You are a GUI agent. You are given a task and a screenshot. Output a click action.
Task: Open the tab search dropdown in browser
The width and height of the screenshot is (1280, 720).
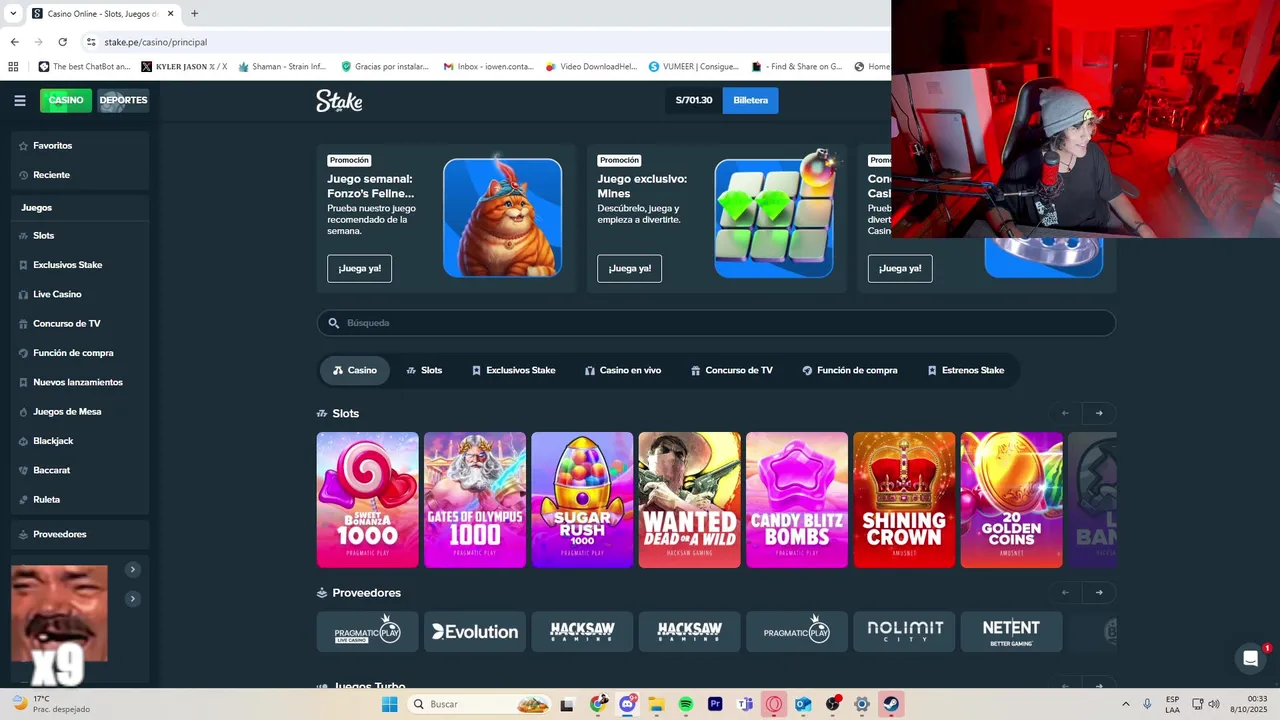point(13,14)
